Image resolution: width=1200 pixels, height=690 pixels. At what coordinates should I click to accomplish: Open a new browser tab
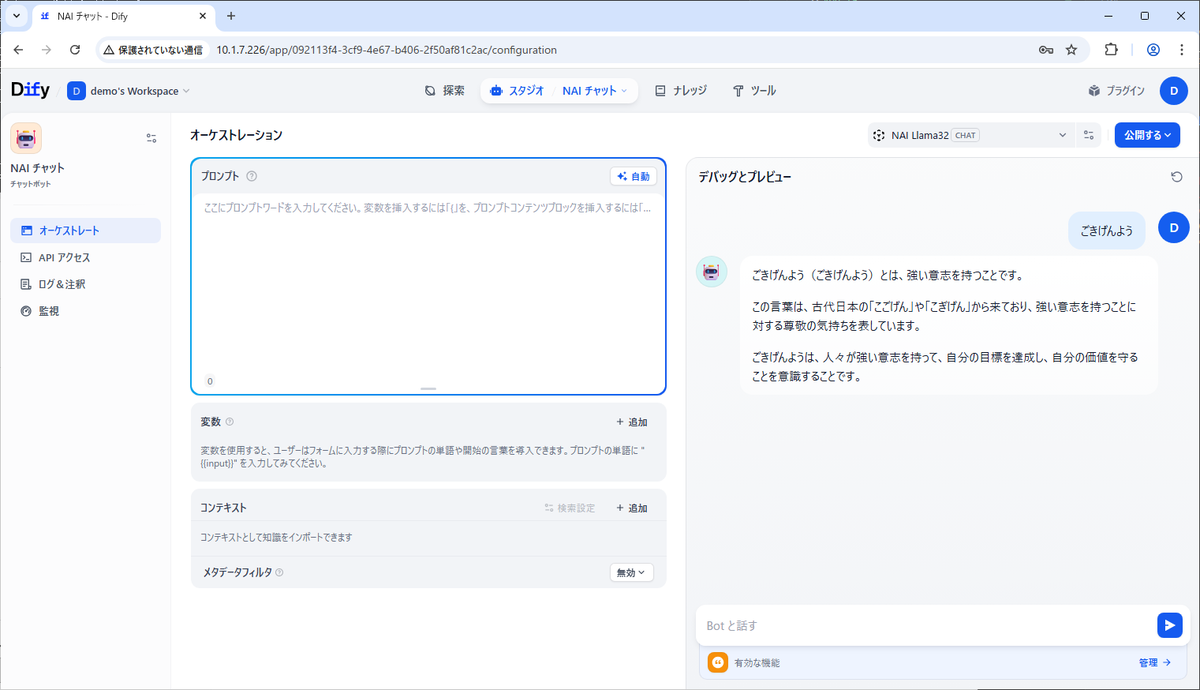[x=231, y=16]
